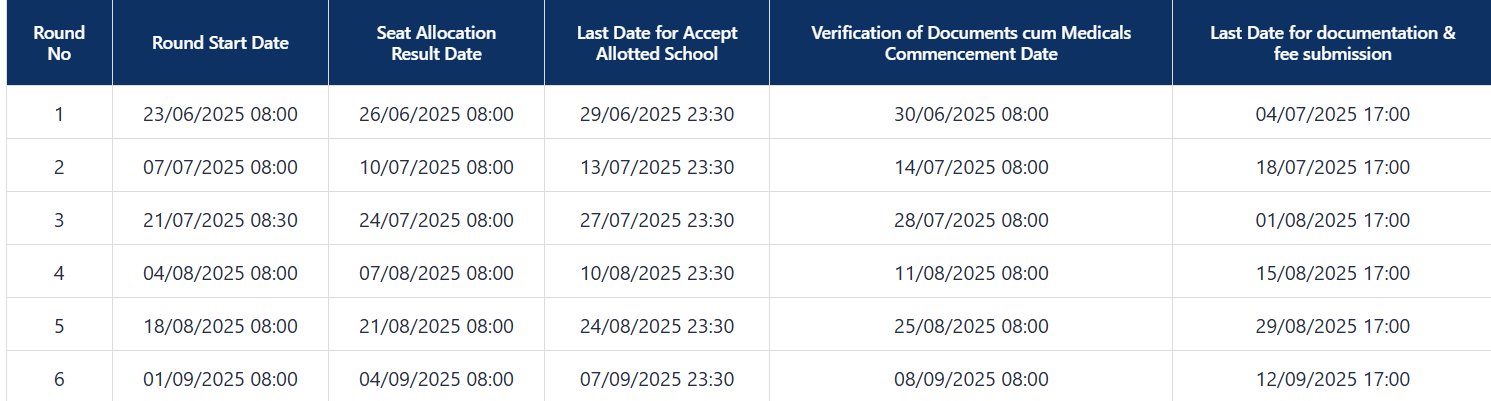Click fee deadline 04/07/2025 17:00
Screen dimensions: 1491x401
pos(1333,114)
